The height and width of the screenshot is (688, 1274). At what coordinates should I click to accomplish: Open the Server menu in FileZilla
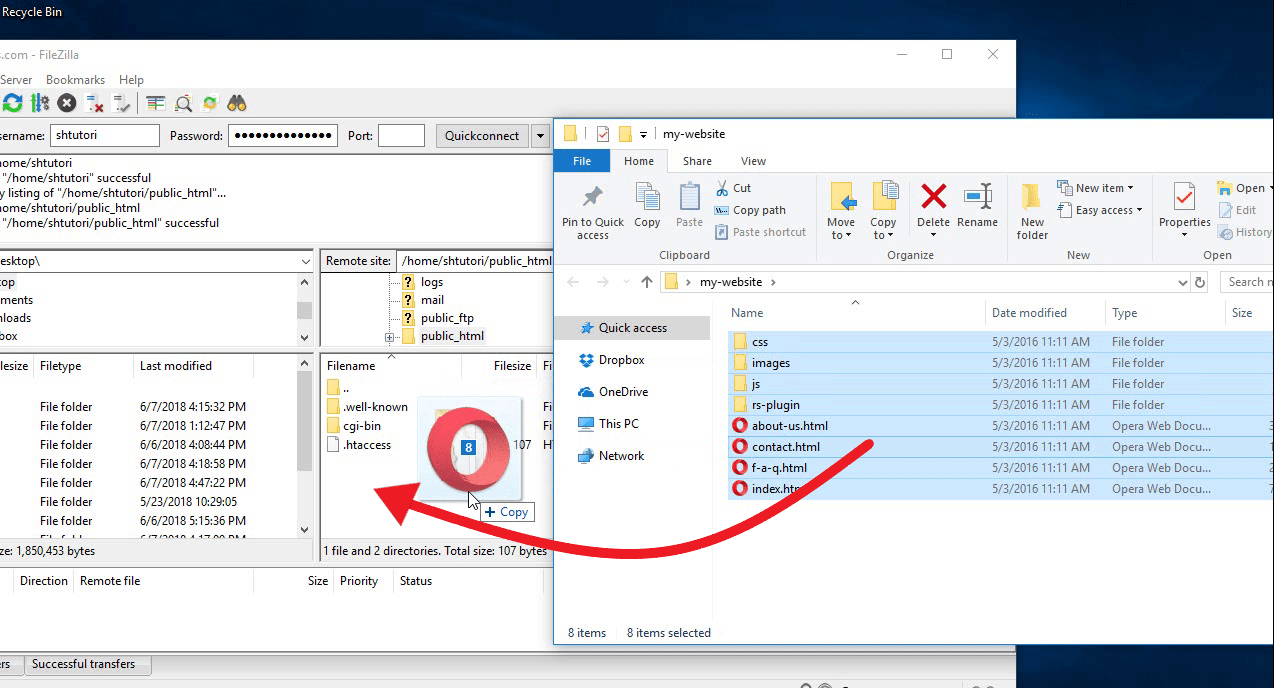(x=16, y=79)
